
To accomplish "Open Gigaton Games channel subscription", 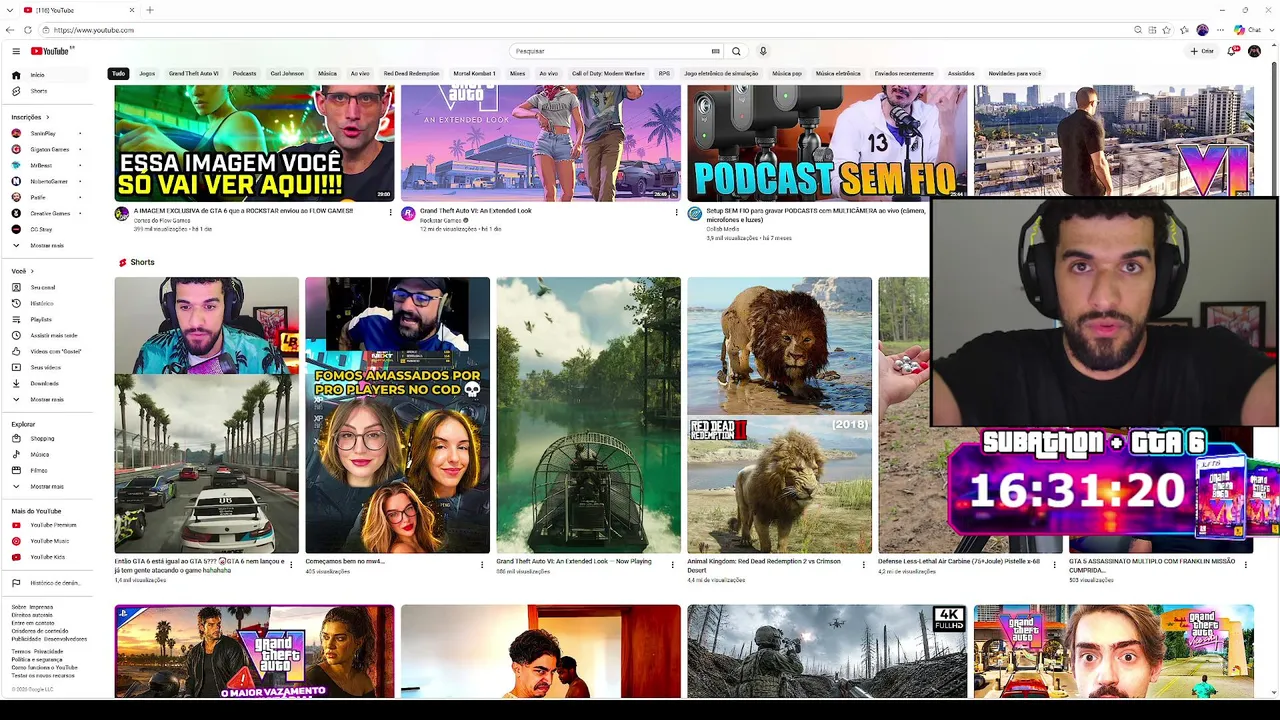I will pos(50,149).
